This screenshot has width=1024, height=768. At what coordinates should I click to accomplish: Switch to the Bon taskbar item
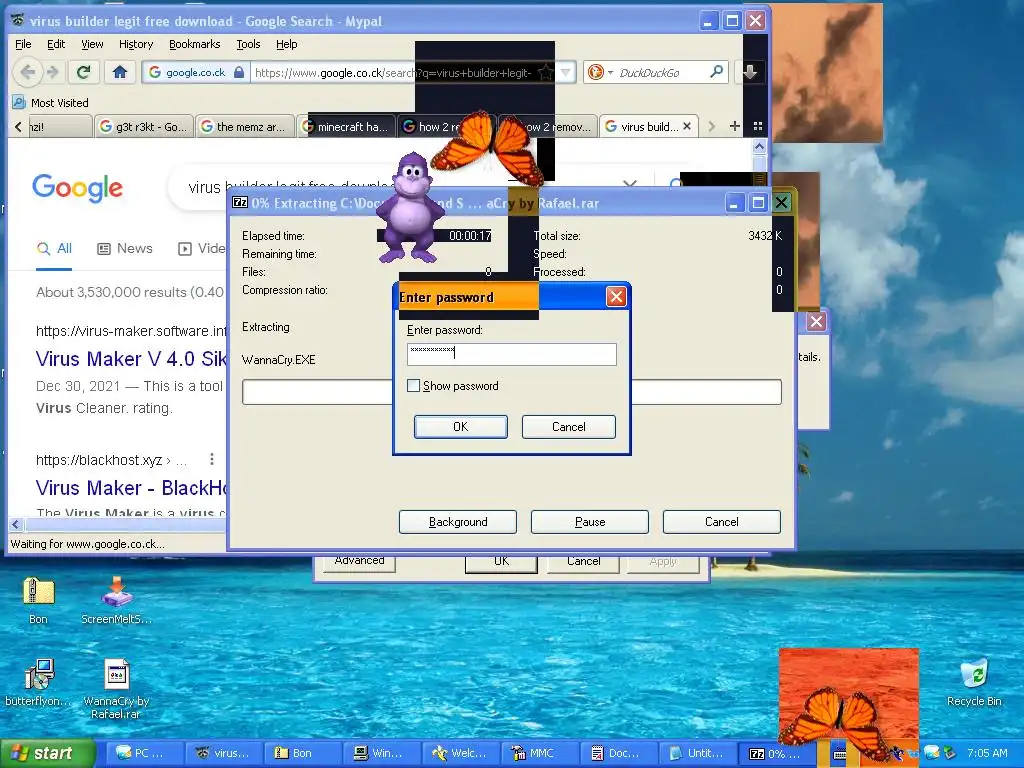point(301,753)
